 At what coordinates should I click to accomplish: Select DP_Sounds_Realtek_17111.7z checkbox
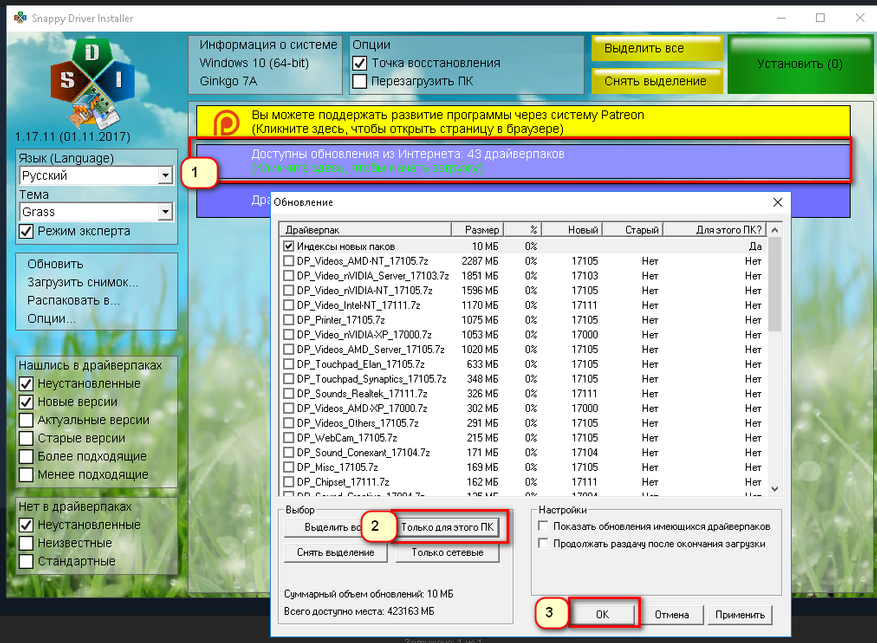coord(289,394)
